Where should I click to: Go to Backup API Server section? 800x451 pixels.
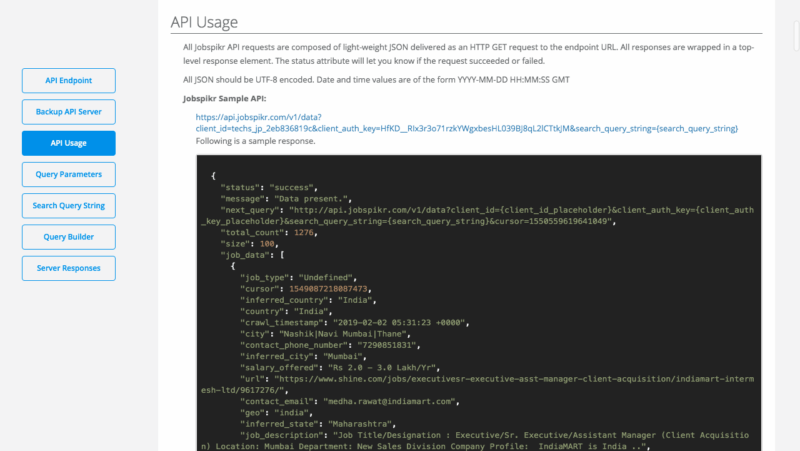(x=68, y=112)
